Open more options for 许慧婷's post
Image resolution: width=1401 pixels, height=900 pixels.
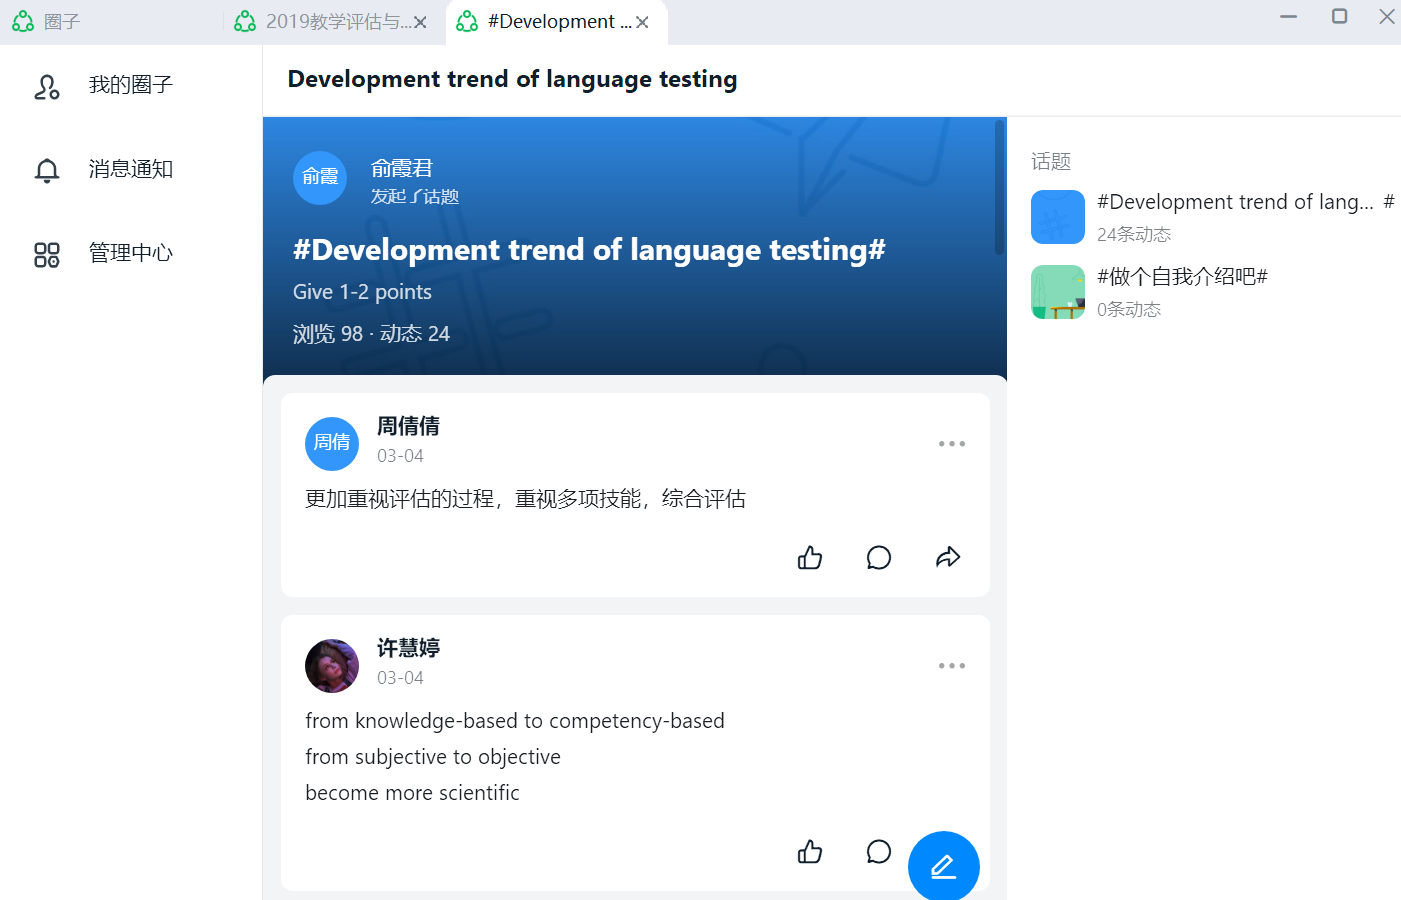click(951, 666)
